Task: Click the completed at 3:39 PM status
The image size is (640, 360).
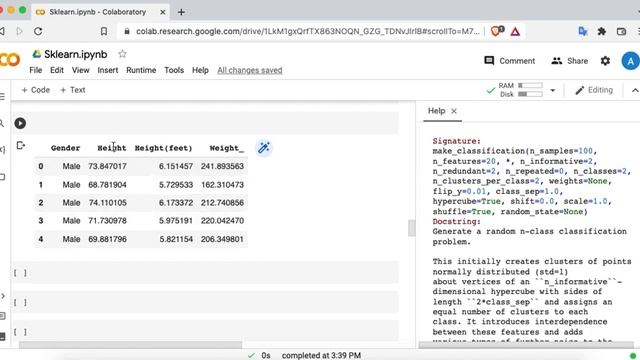Action: point(321,356)
